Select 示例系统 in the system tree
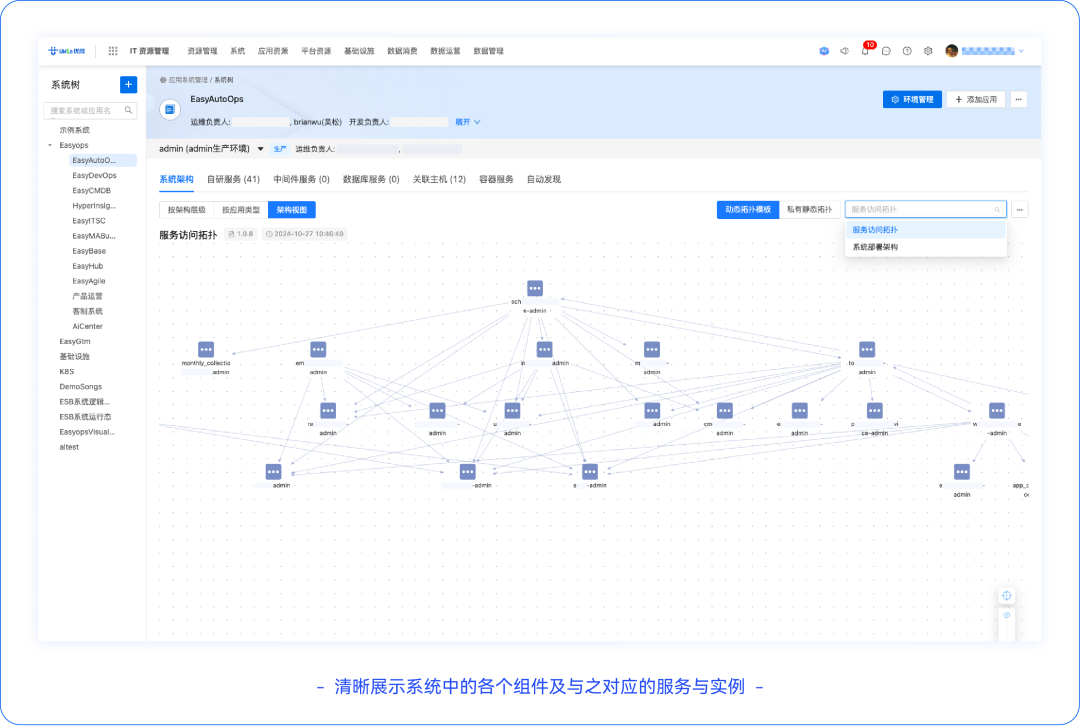This screenshot has height=727, width=1080. click(74, 130)
